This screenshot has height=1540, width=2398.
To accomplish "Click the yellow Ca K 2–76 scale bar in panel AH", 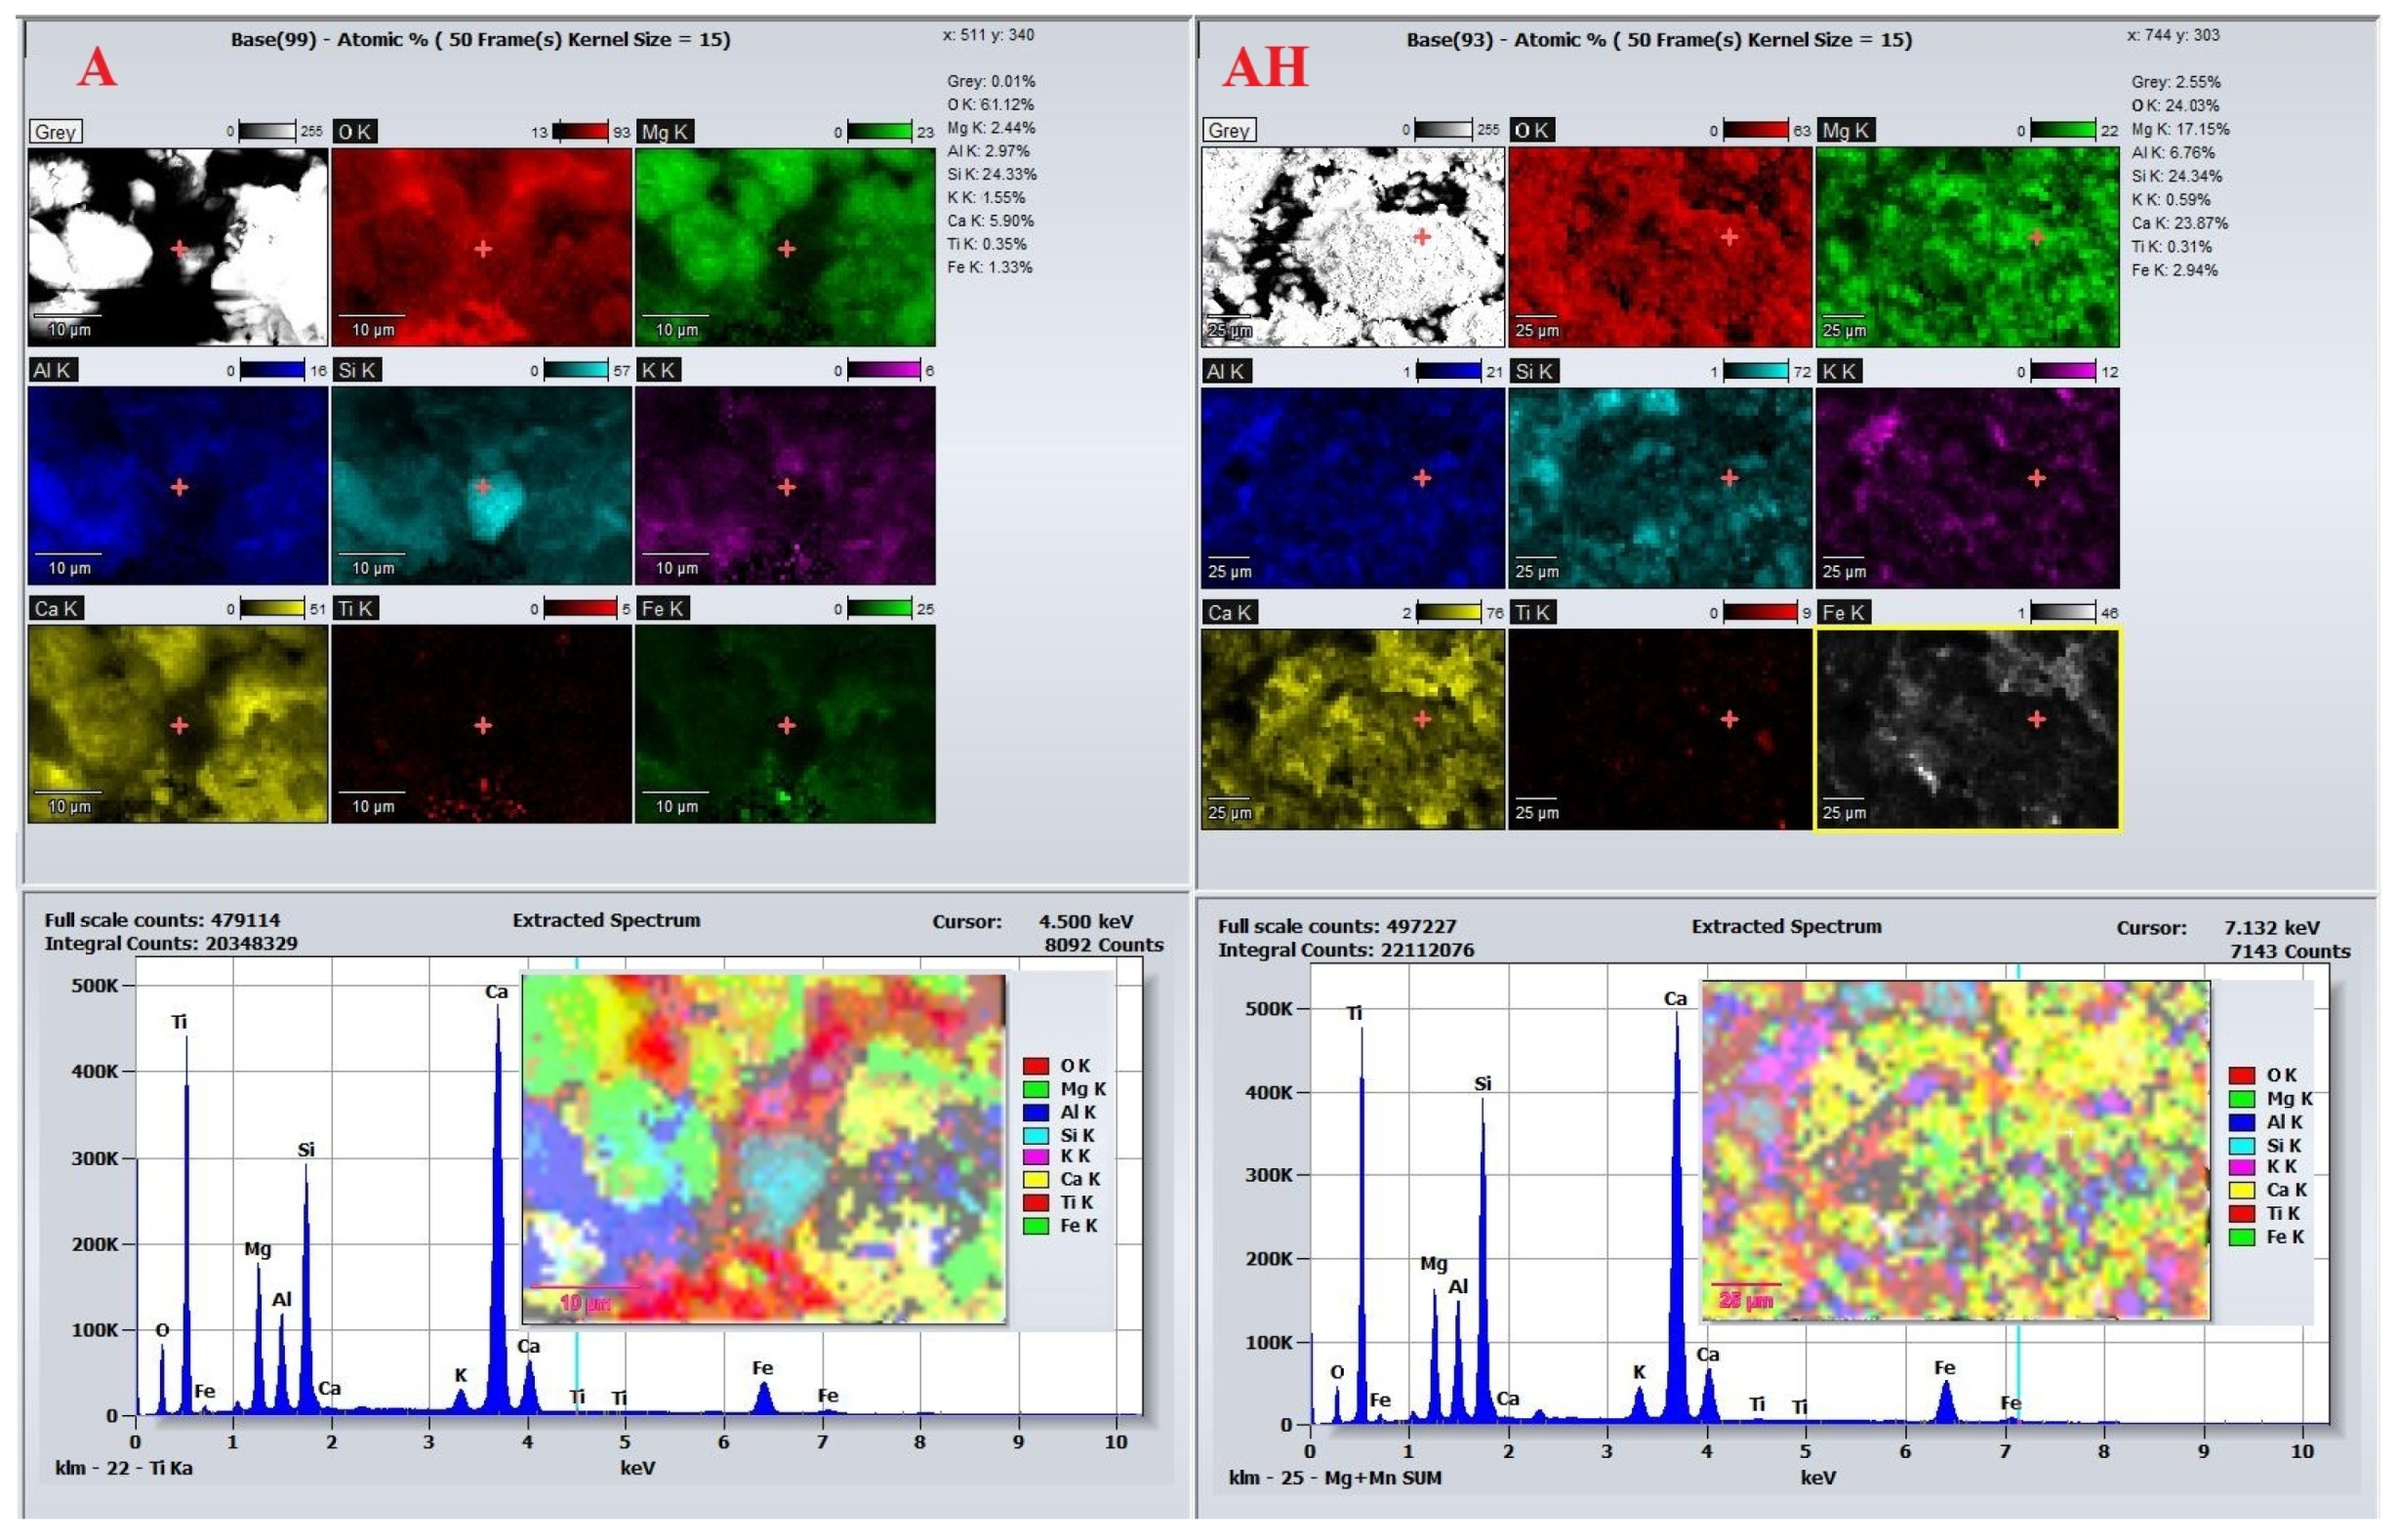I will [1449, 612].
